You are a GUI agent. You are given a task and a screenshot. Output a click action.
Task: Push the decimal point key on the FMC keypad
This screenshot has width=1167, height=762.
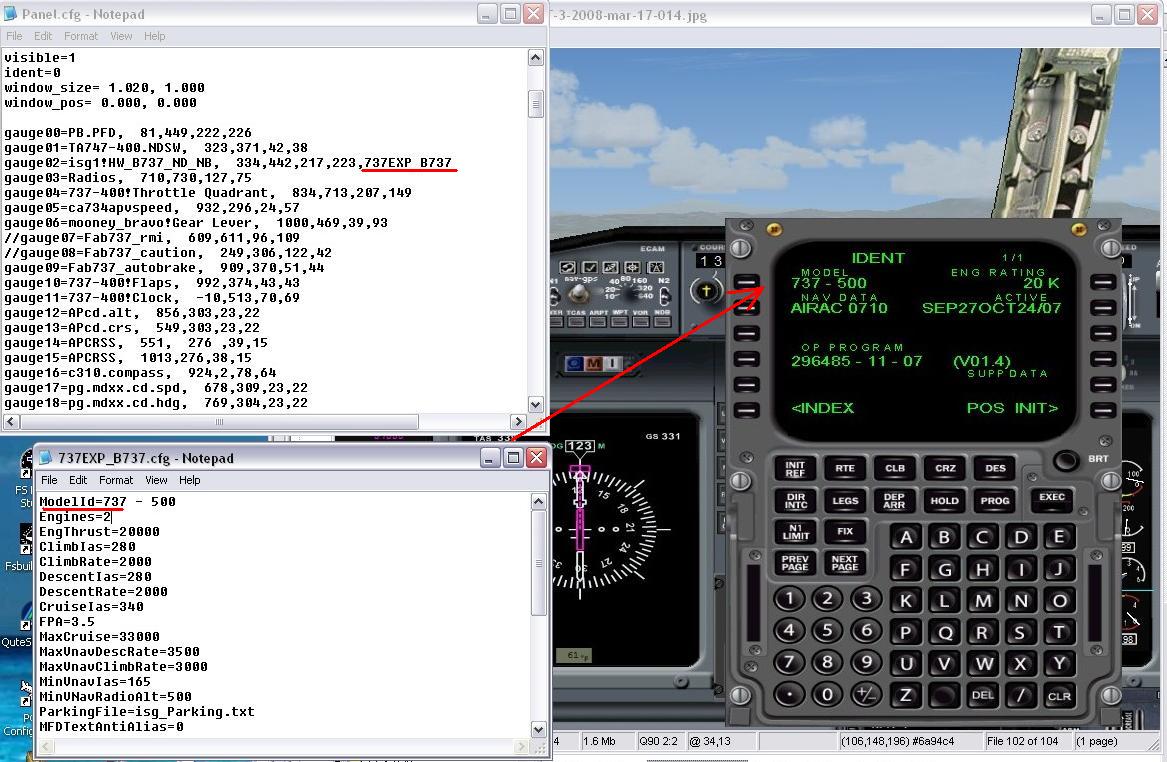[x=789, y=694]
